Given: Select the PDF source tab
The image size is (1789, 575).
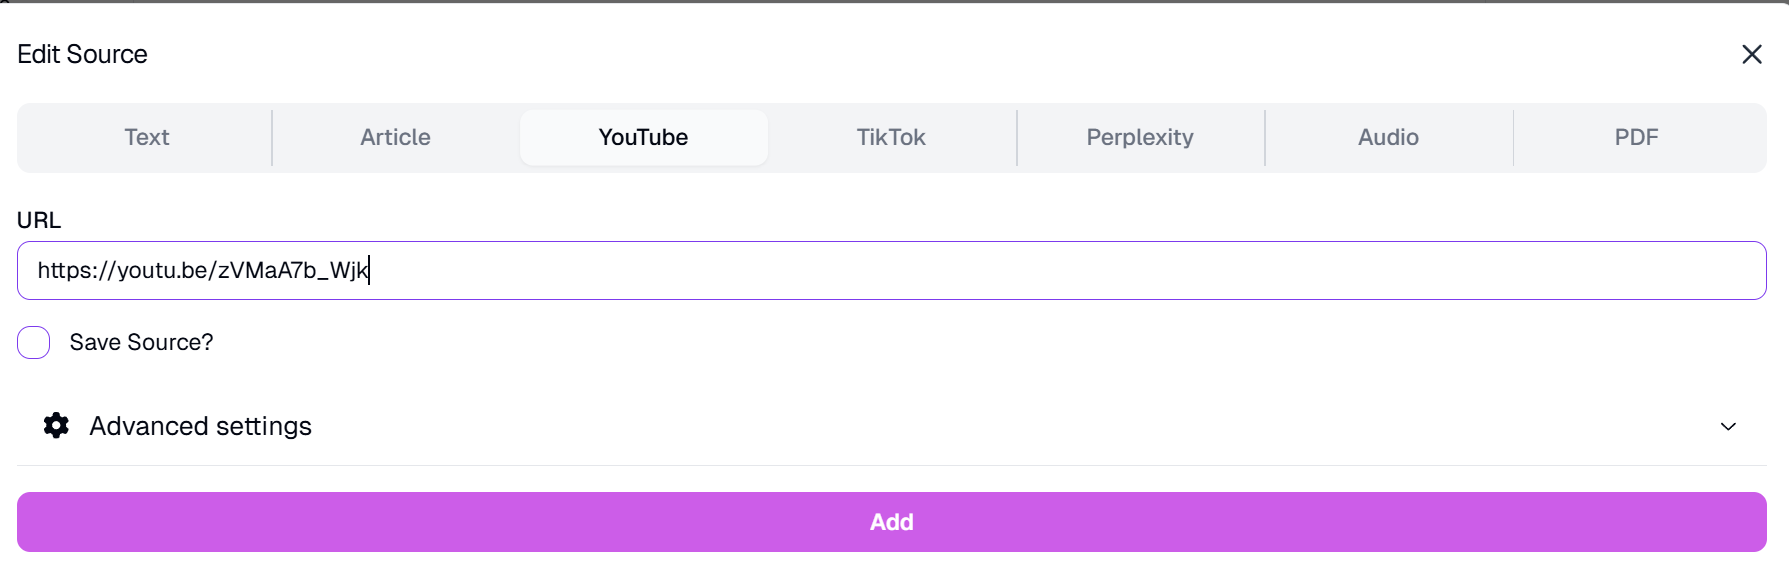Looking at the screenshot, I should coord(1636,138).
